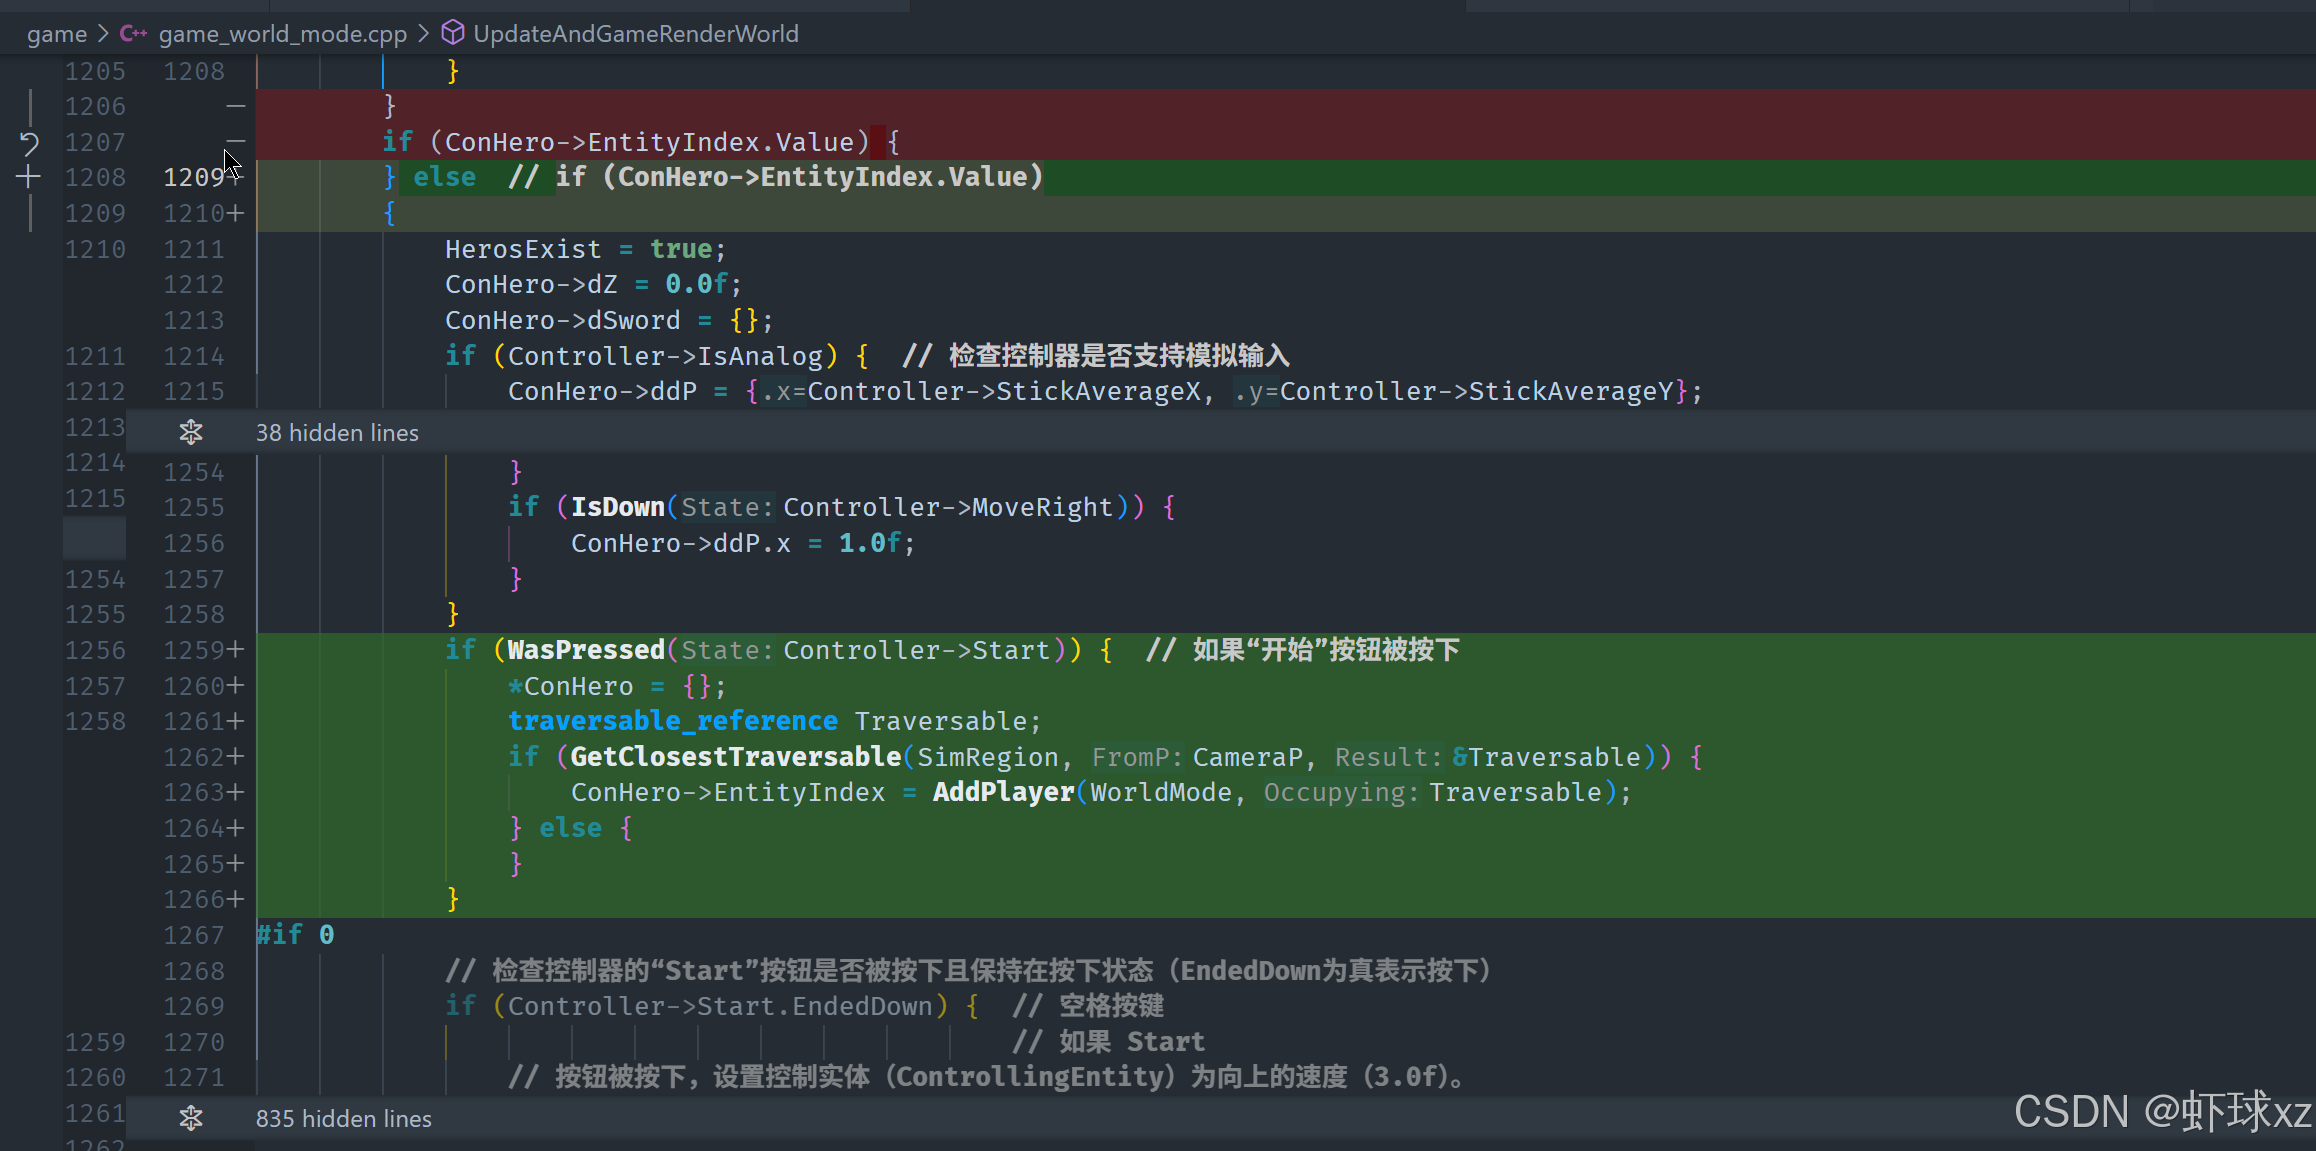Expand the 38 hidden lines region
This screenshot has width=2316, height=1151.
(337, 433)
